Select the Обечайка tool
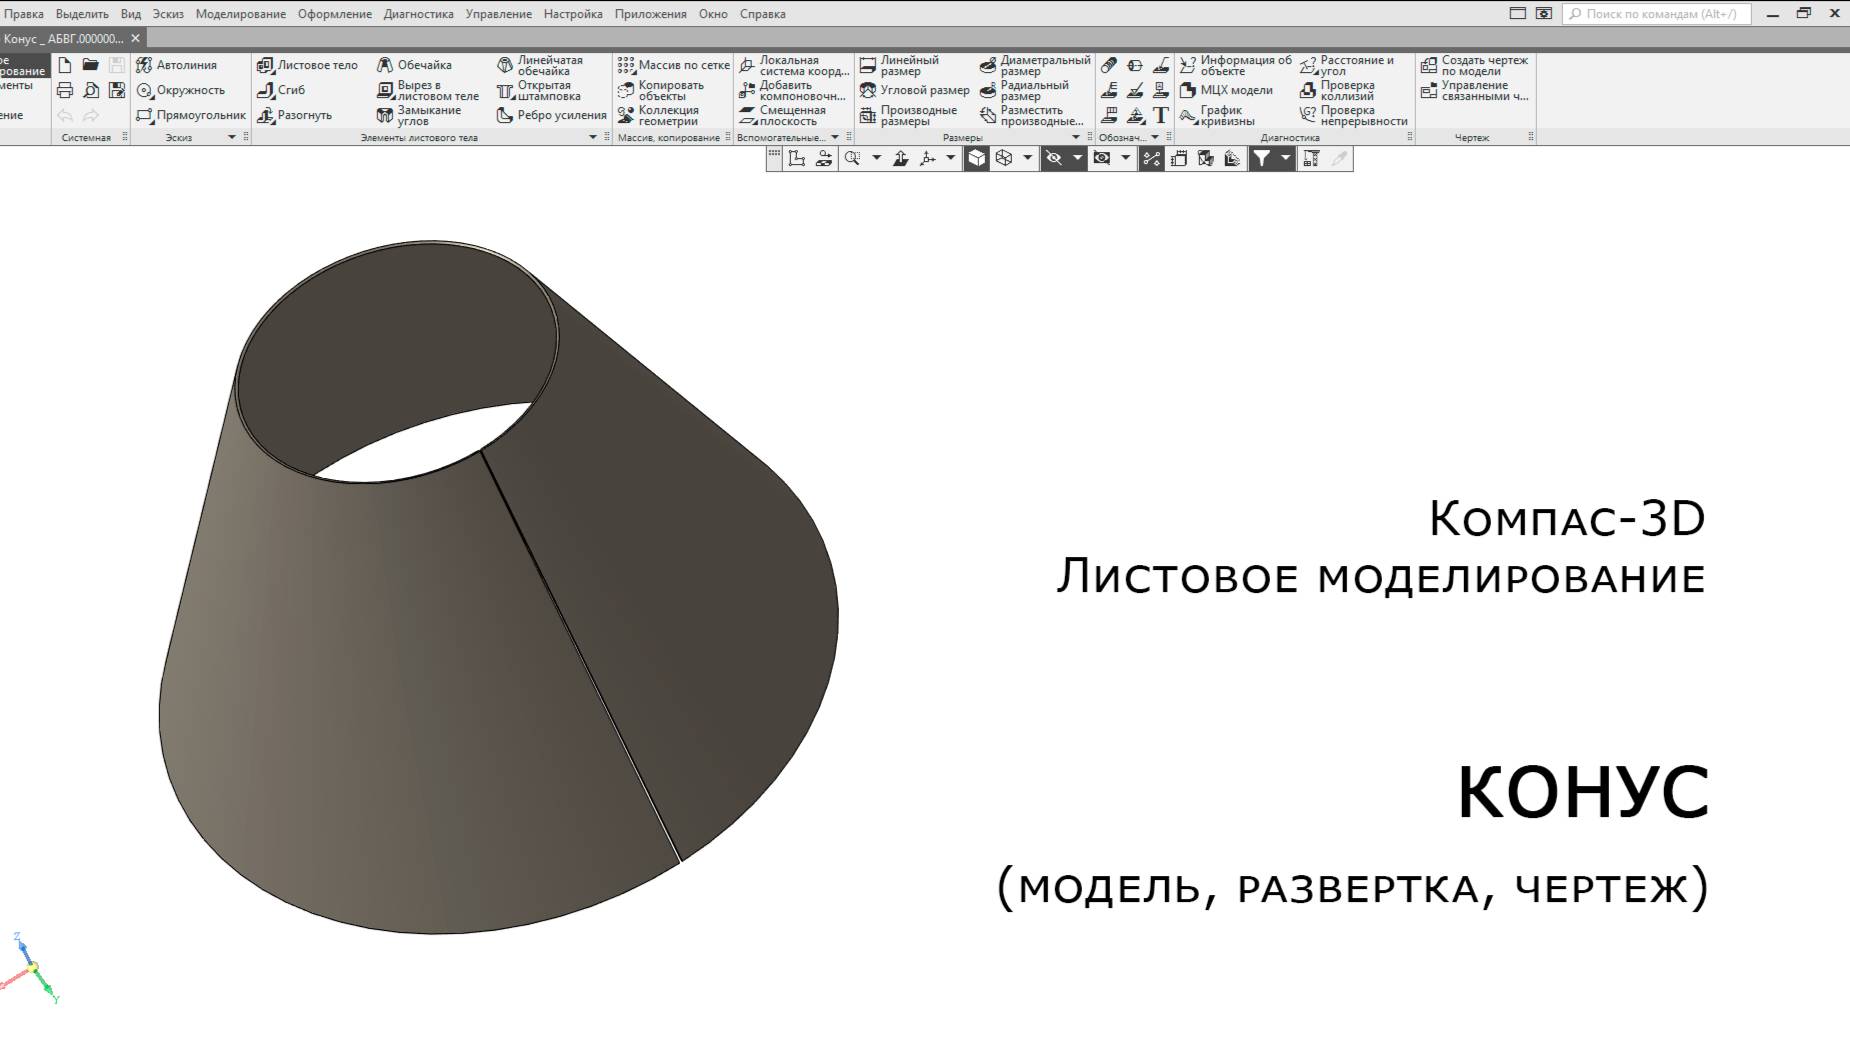 414,64
